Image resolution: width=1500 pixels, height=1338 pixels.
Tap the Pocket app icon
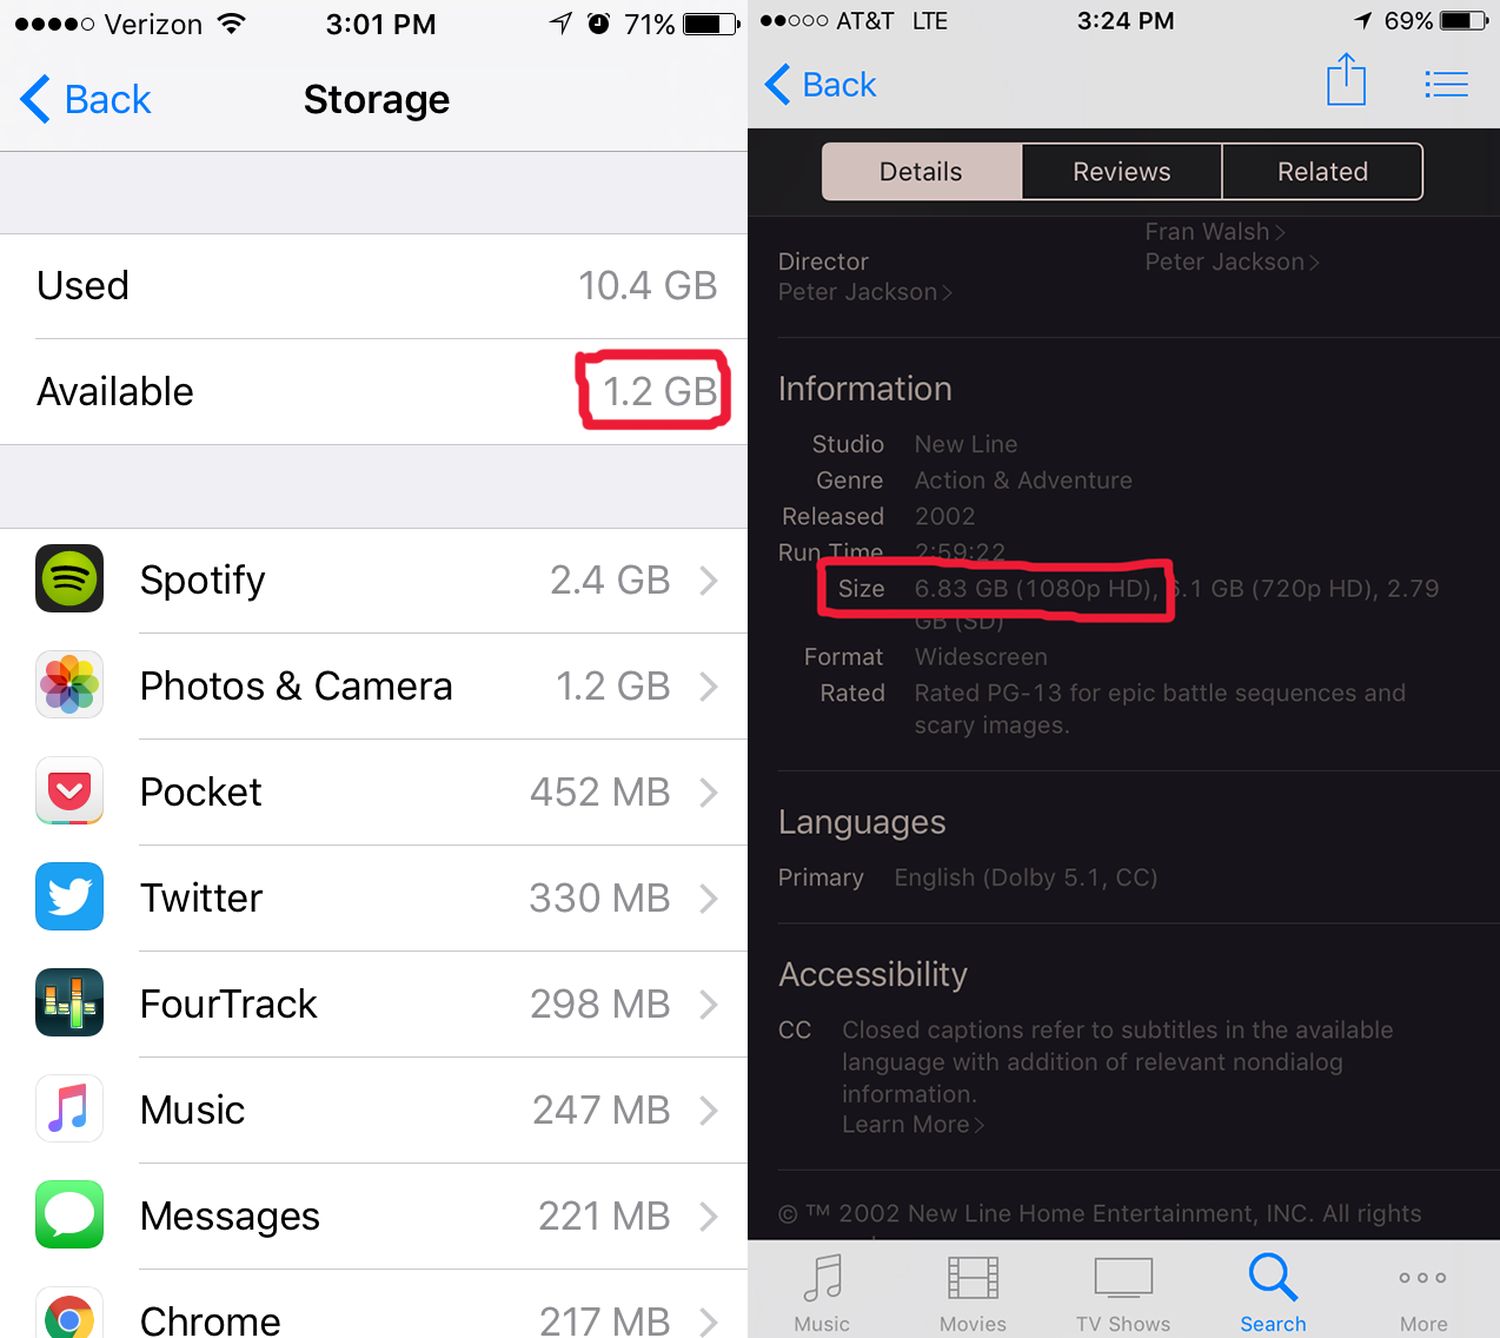[x=69, y=790]
